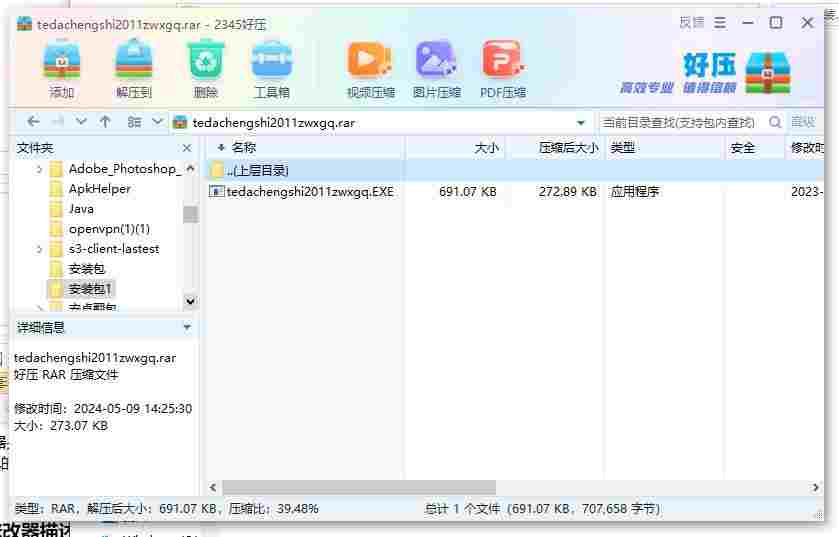The width and height of the screenshot is (839, 537).
Task: Click the 当前目录查找 search field
Action: click(678, 123)
